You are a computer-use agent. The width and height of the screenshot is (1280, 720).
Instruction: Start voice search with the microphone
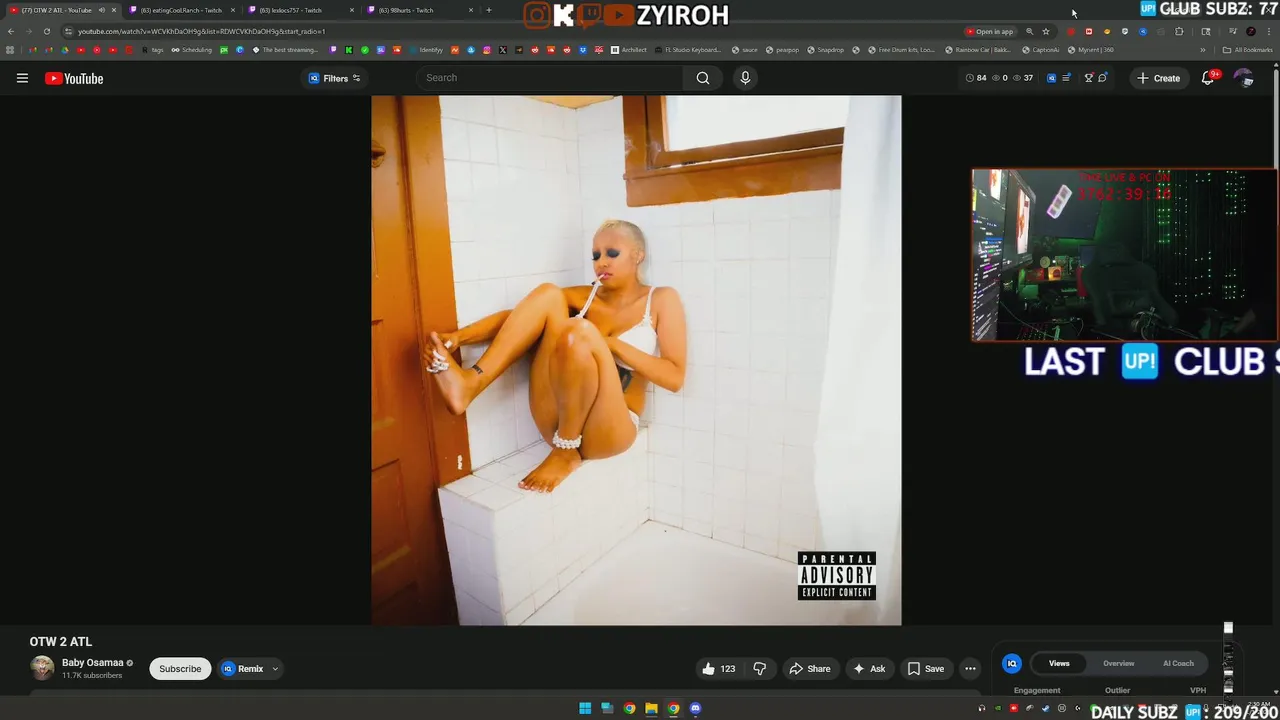click(745, 78)
